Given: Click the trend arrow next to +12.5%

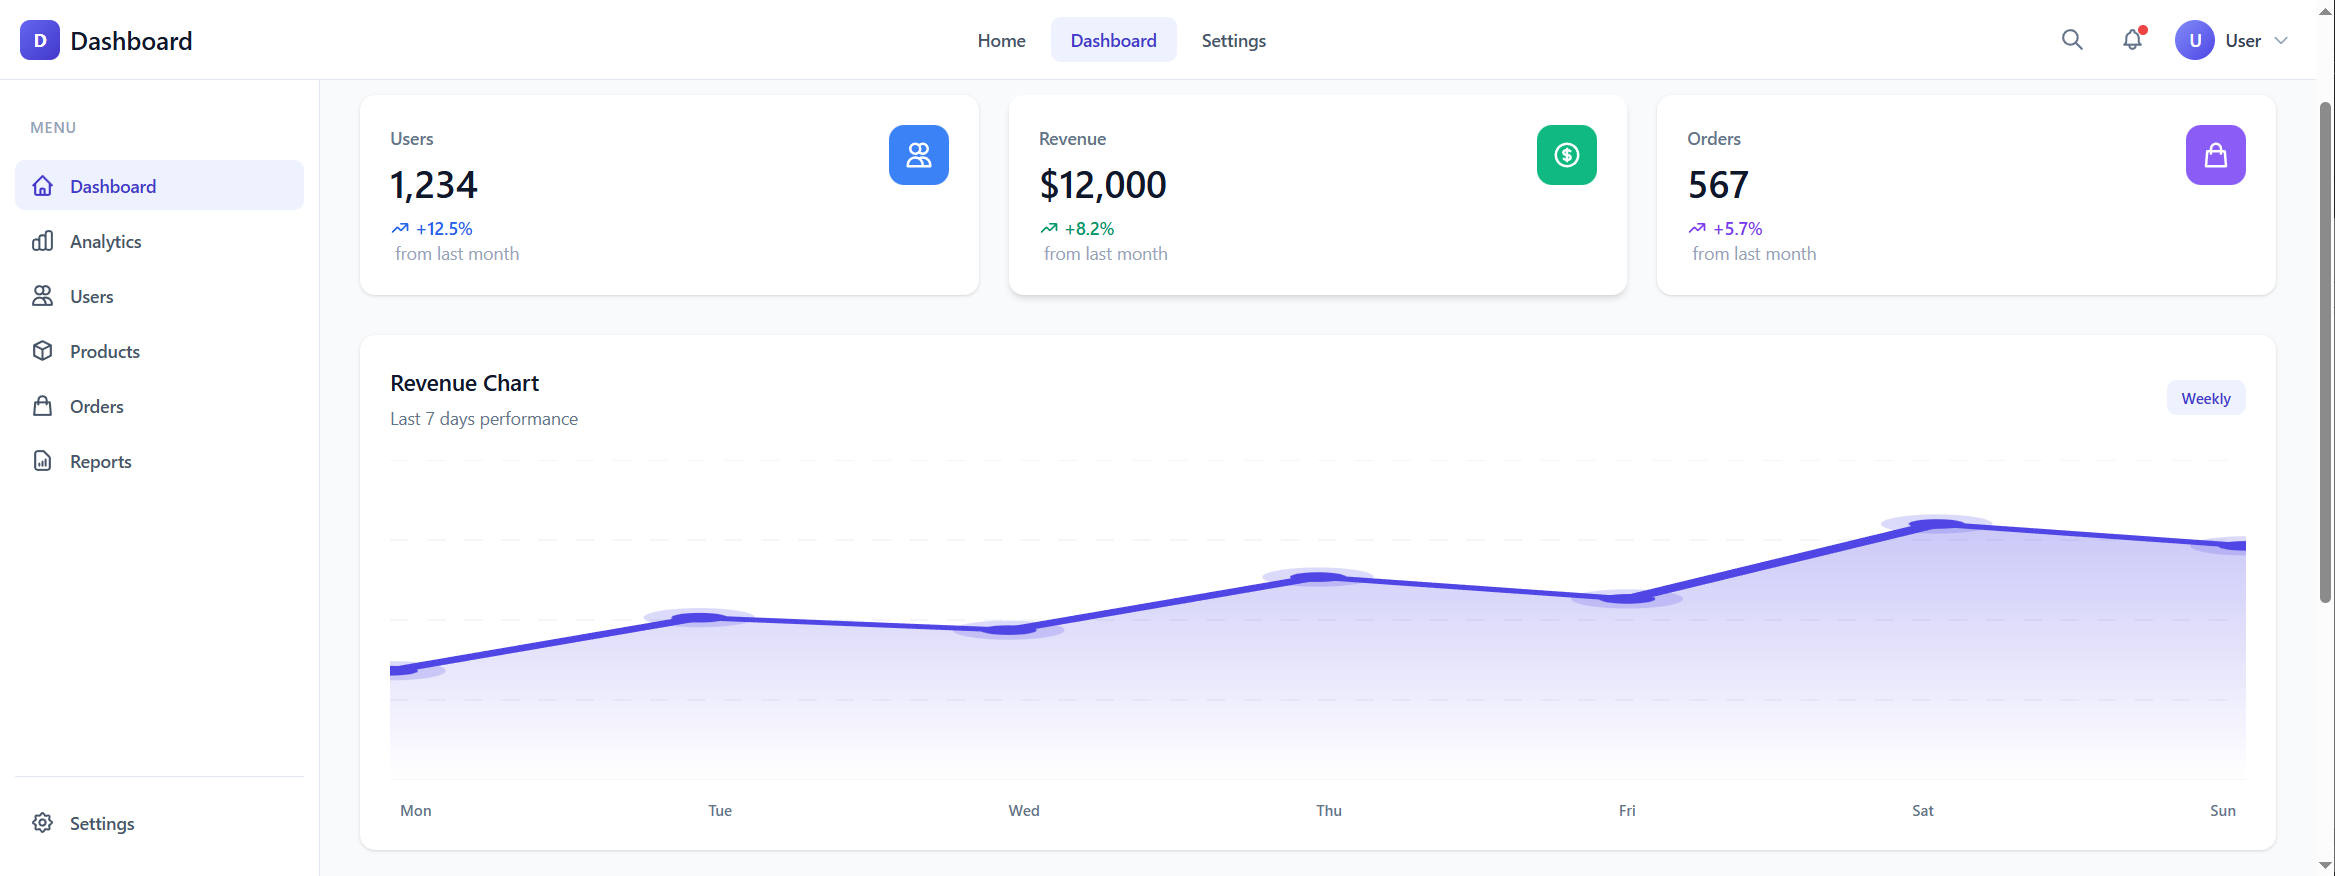Looking at the screenshot, I should pos(400,229).
